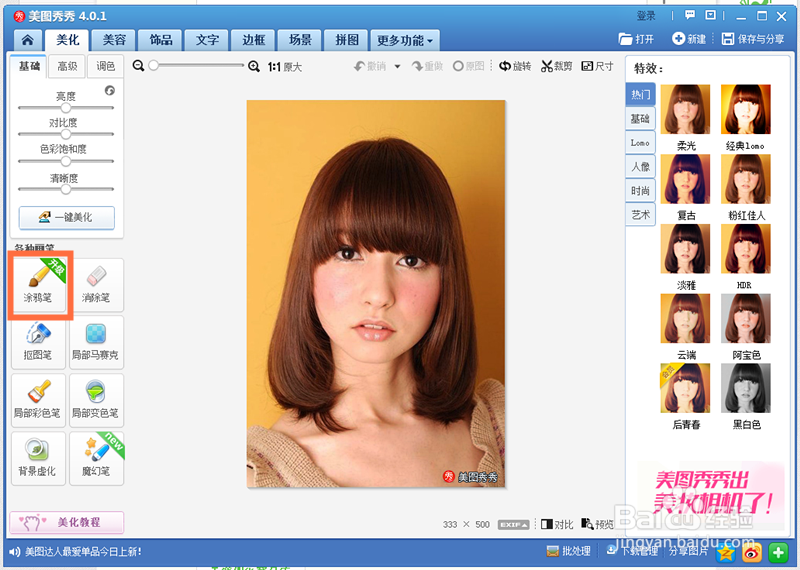Click the speaker announcement icon

click(x=15, y=552)
